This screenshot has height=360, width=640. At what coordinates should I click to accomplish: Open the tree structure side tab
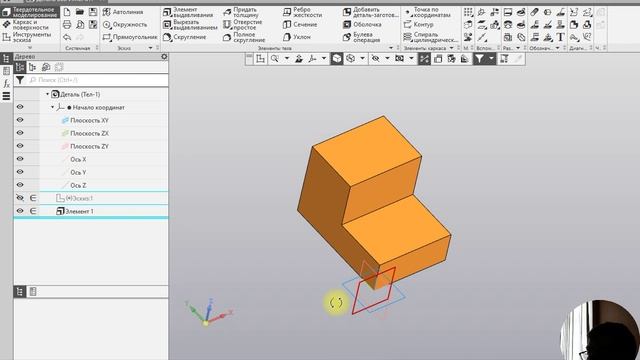tap(6, 59)
